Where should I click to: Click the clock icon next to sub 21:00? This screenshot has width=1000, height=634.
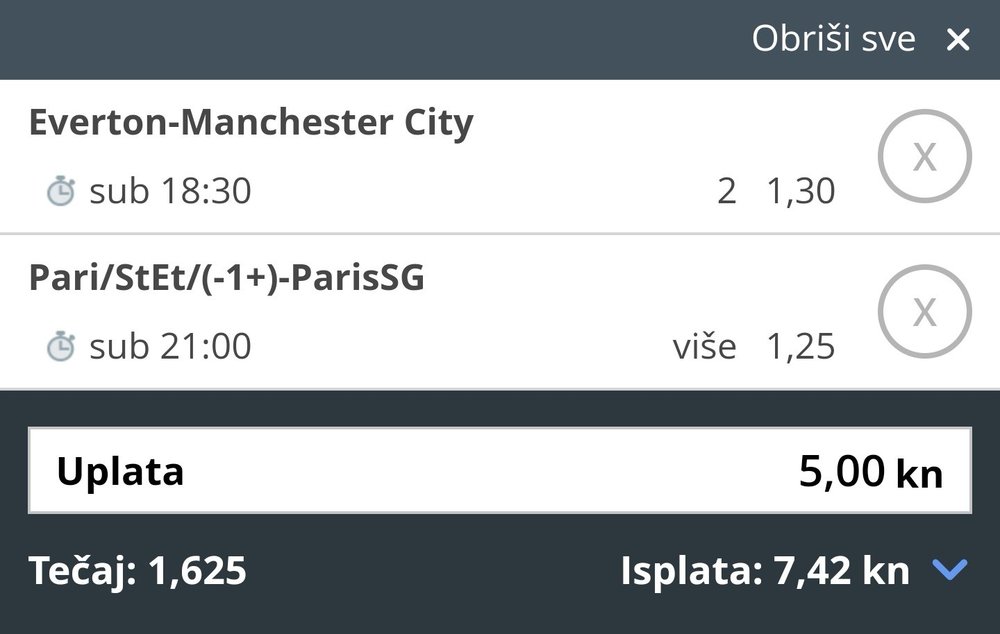coord(61,347)
